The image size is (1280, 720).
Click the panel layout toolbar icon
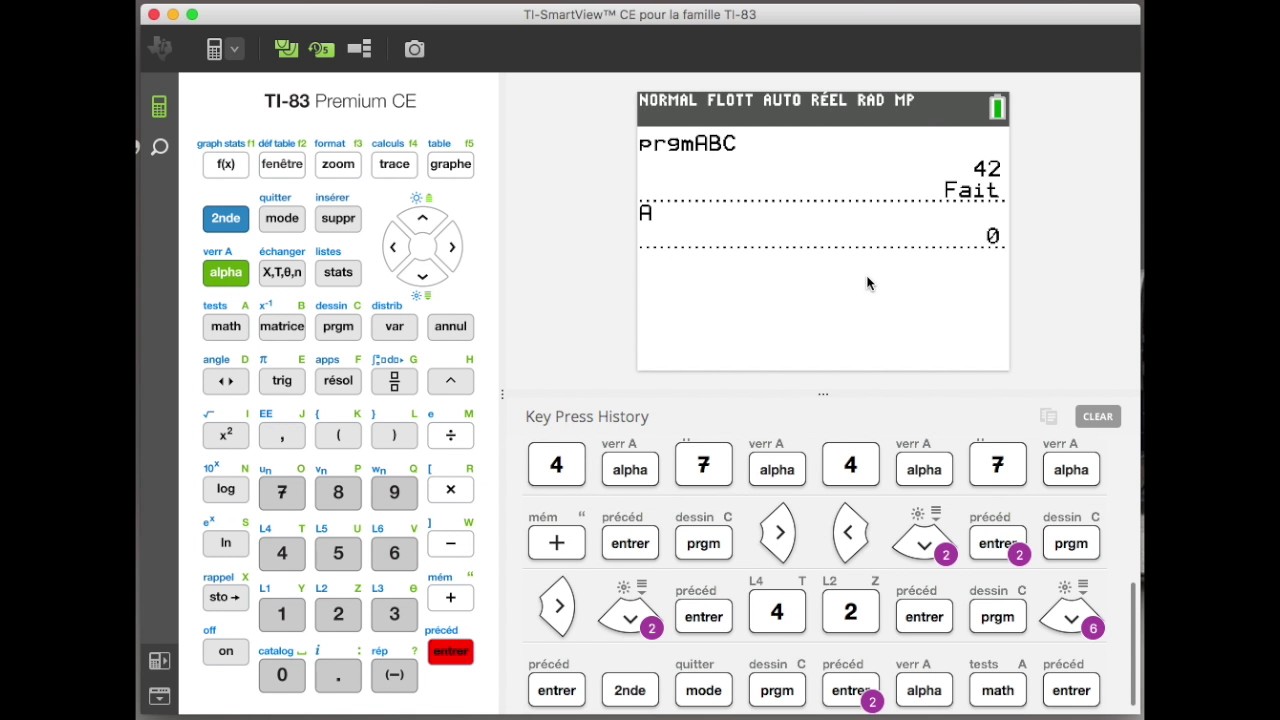tap(360, 48)
